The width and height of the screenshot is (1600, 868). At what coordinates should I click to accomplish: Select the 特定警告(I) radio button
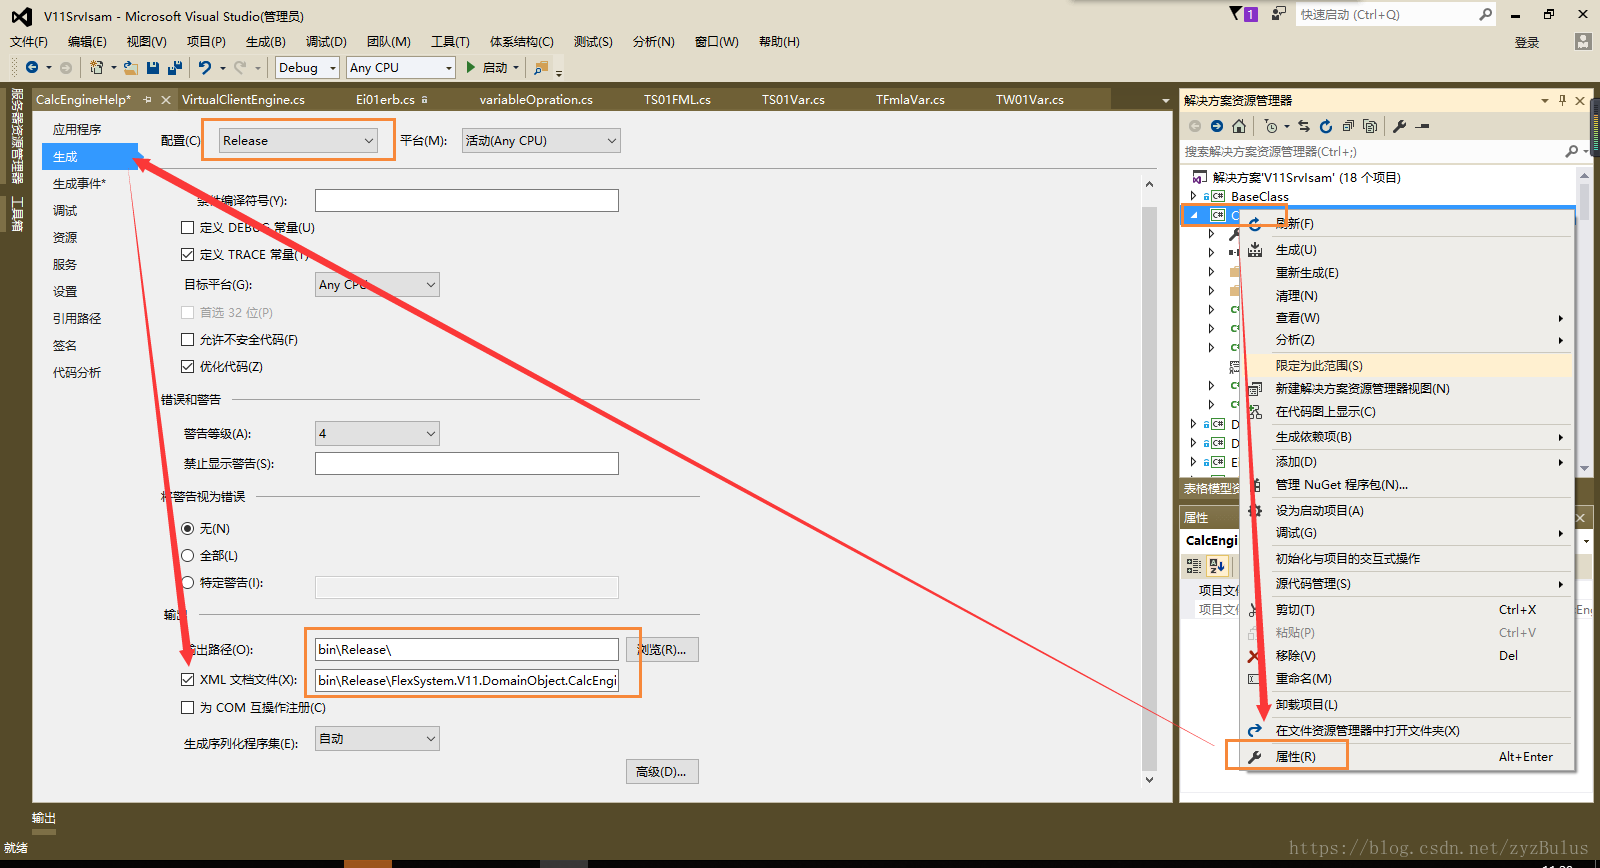(x=187, y=583)
